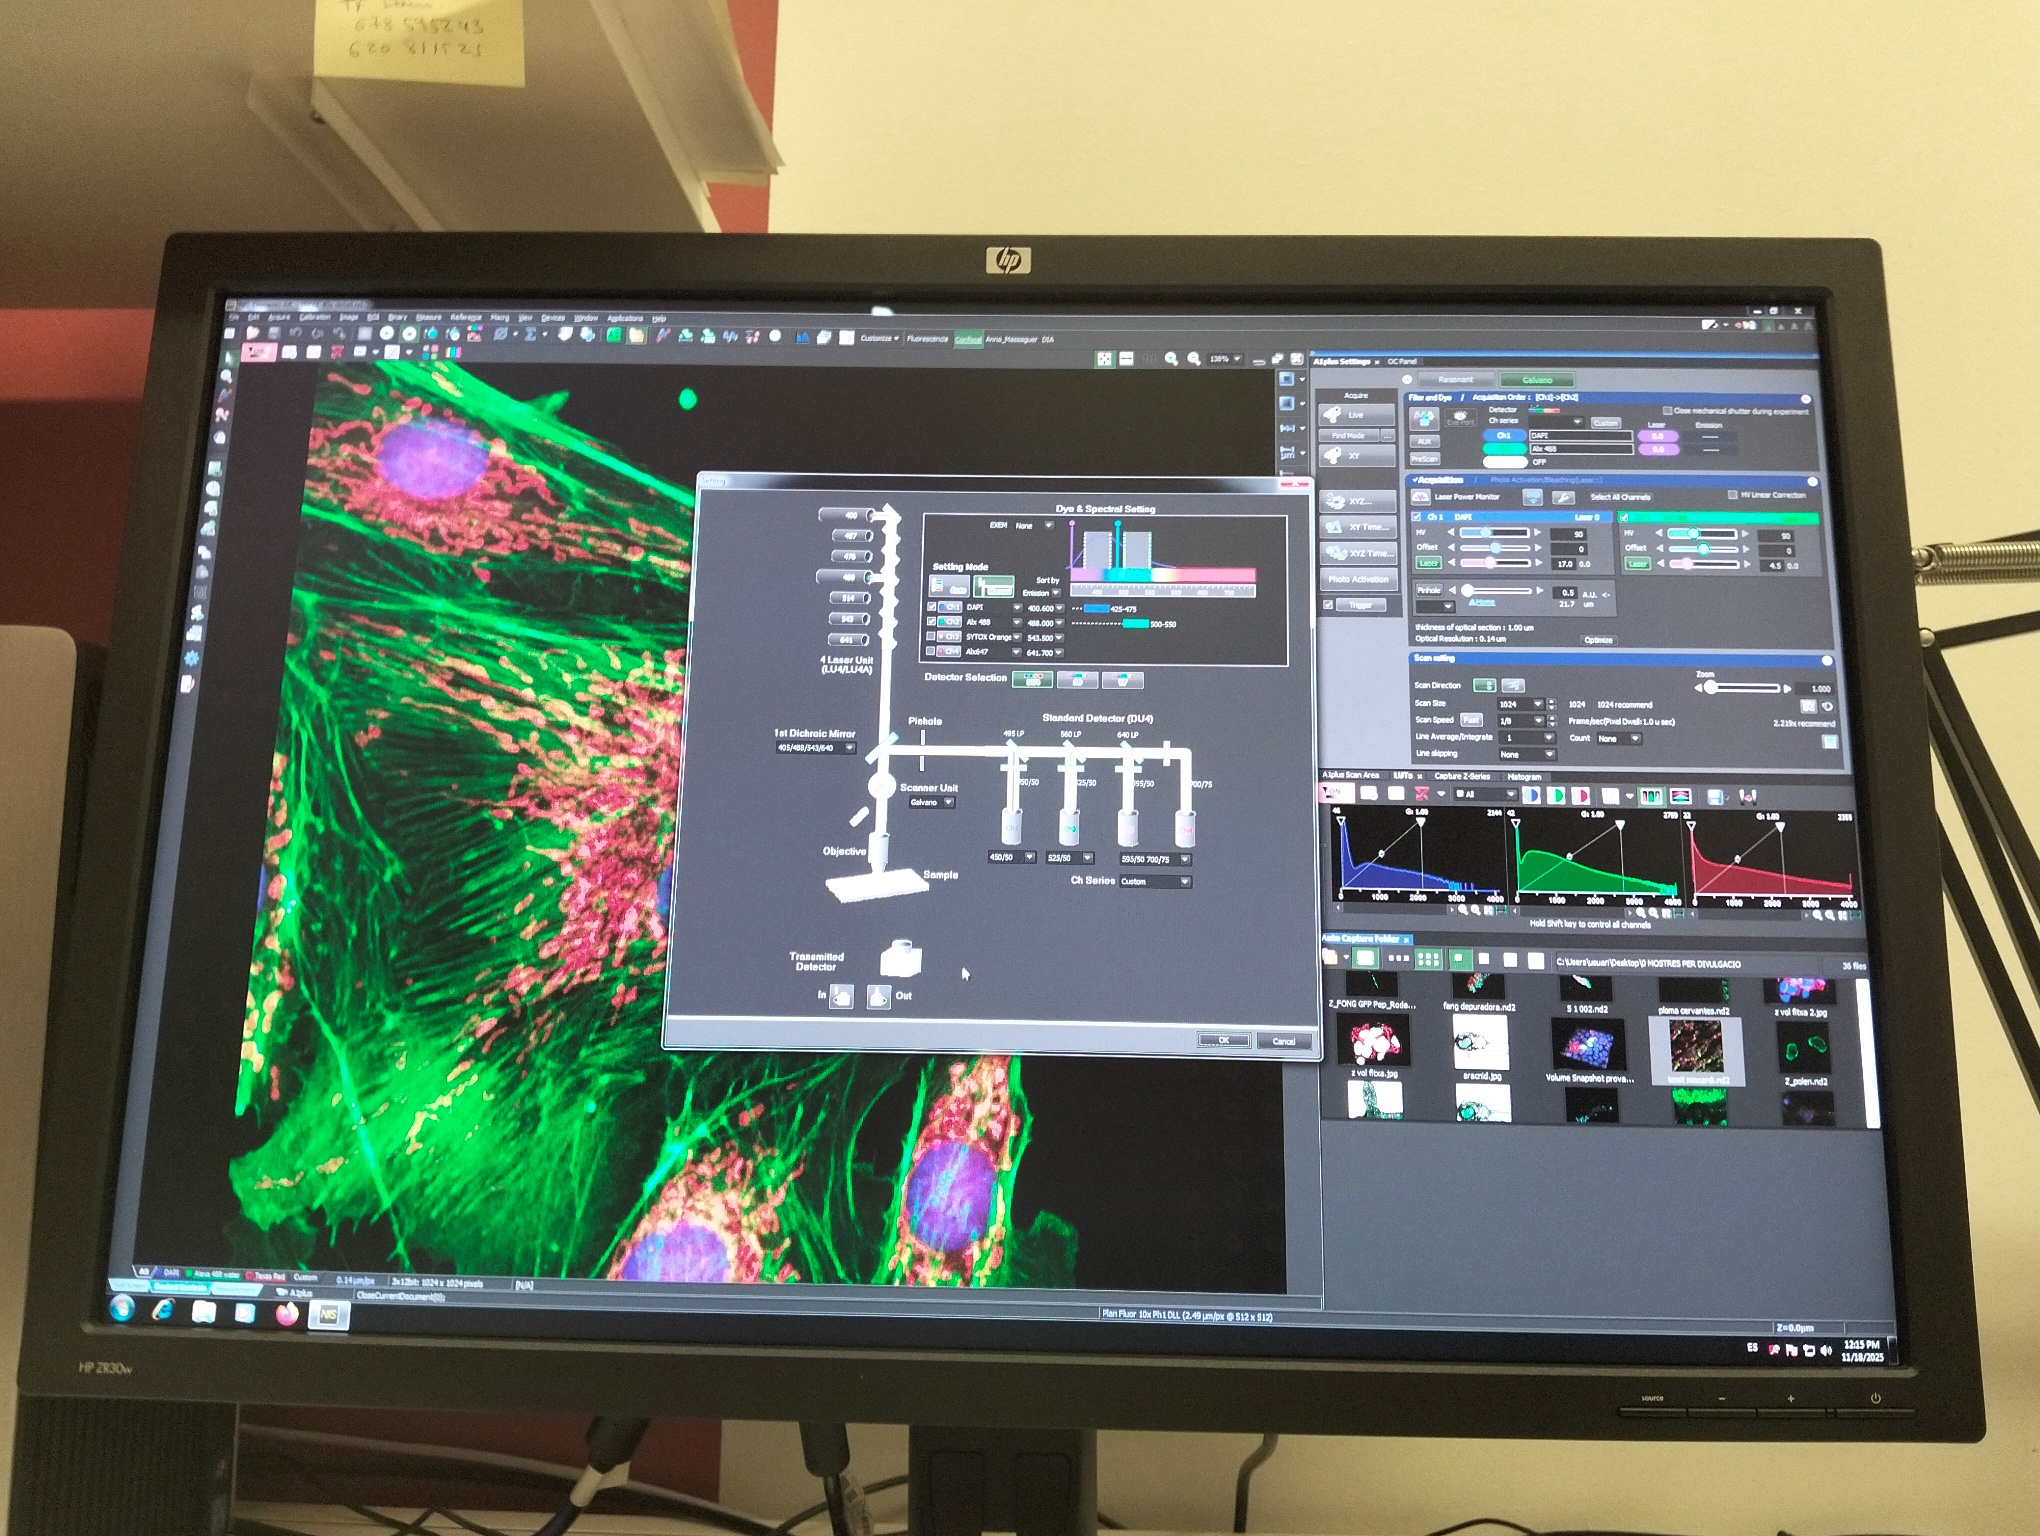The height and width of the screenshot is (1536, 2040).
Task: Expand the Scan Size 1024 dropdown
Action: [x=1538, y=704]
